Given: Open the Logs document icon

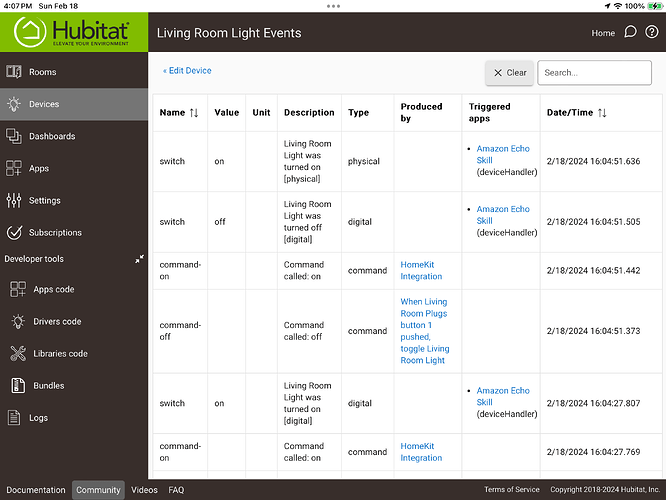Looking at the screenshot, I should 14,418.
